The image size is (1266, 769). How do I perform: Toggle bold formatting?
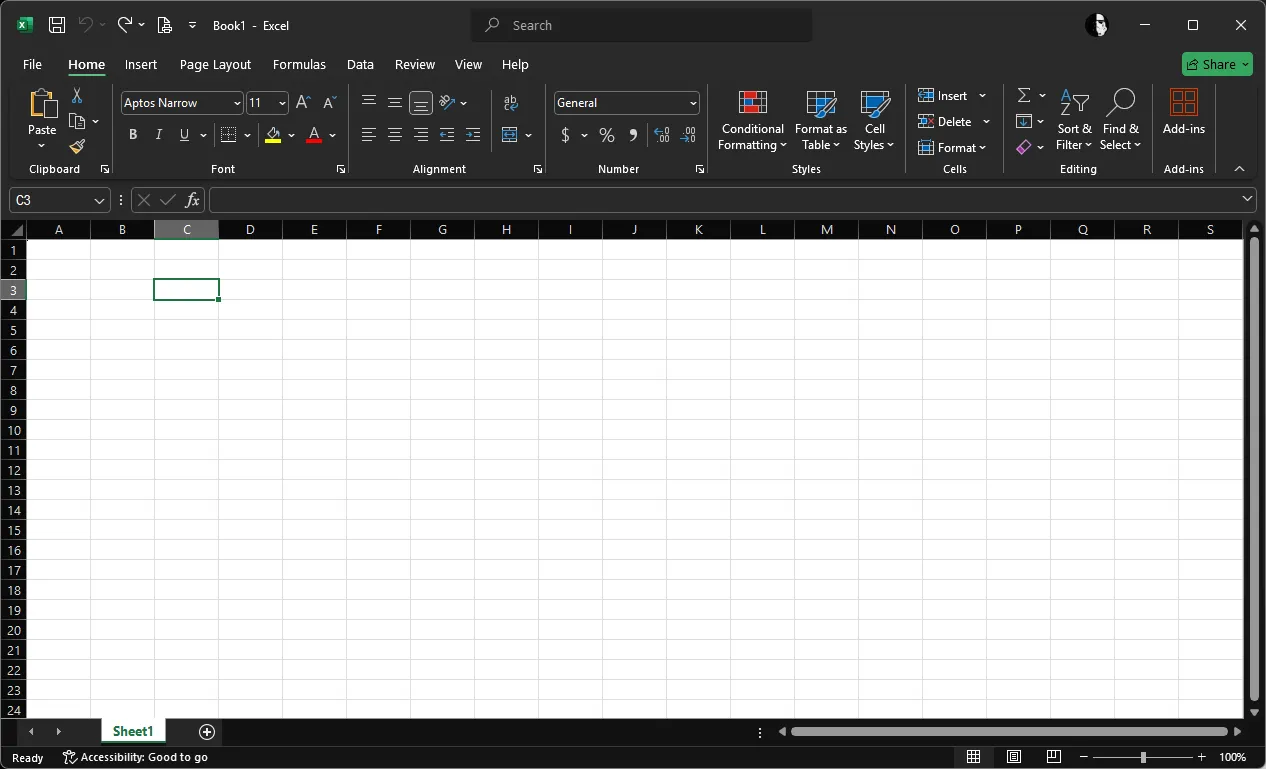(x=133, y=135)
